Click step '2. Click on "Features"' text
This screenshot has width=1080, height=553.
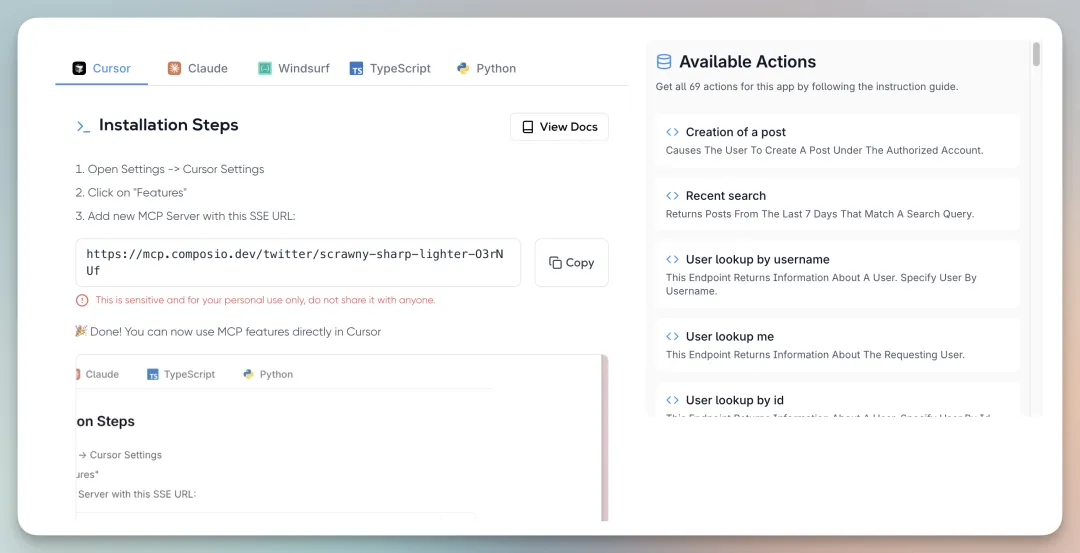(131, 192)
